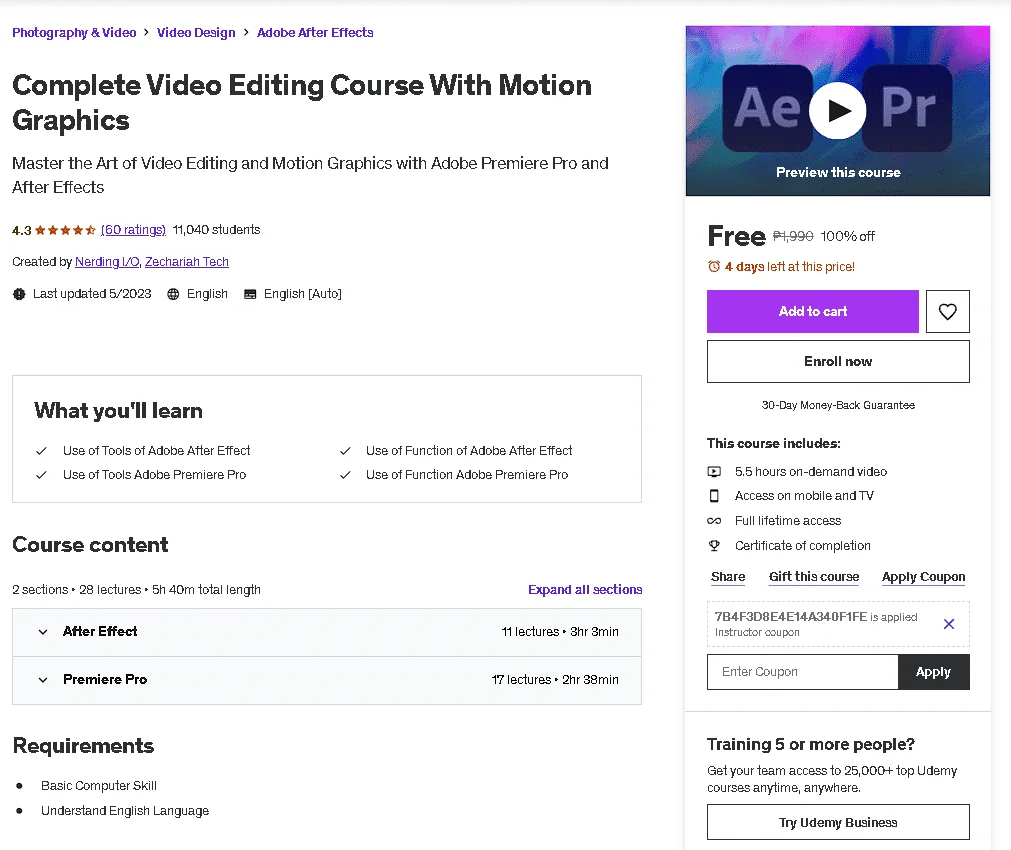Click '11 lectures • 3hr 3min' text
This screenshot has height=850, width=1011.
coord(560,632)
